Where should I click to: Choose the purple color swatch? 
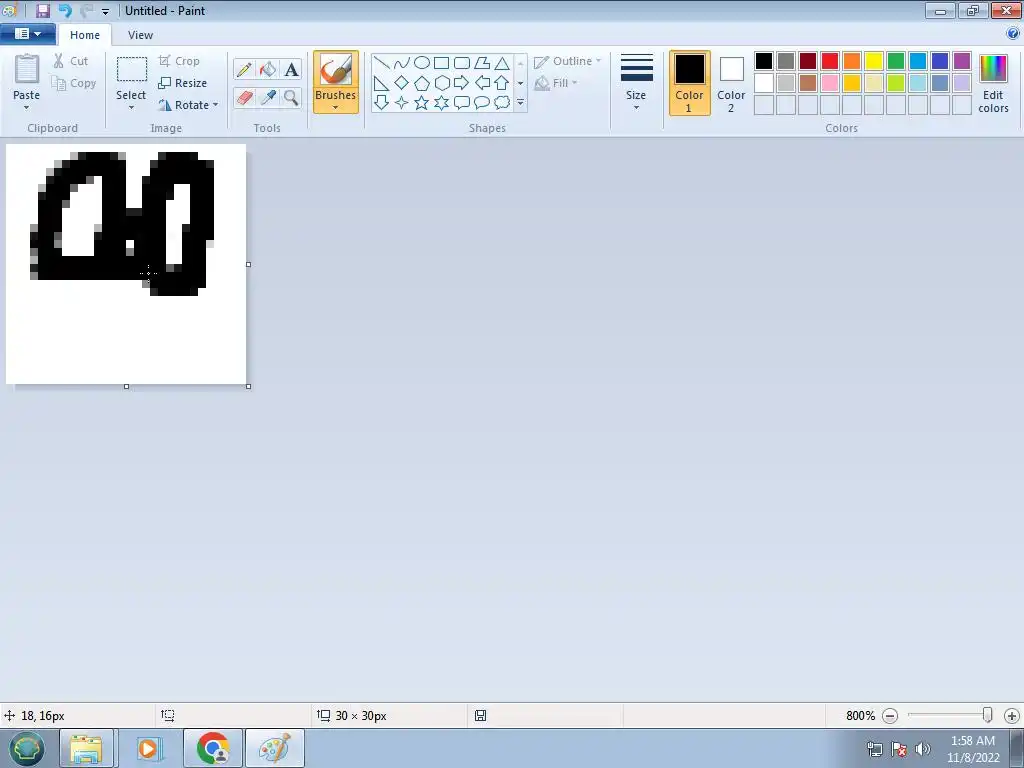tap(962, 61)
